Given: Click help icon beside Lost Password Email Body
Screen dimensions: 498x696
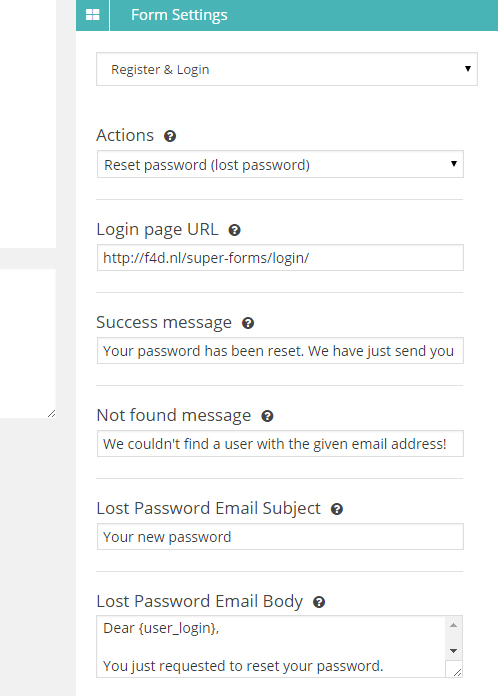Looking at the screenshot, I should pos(319,602).
